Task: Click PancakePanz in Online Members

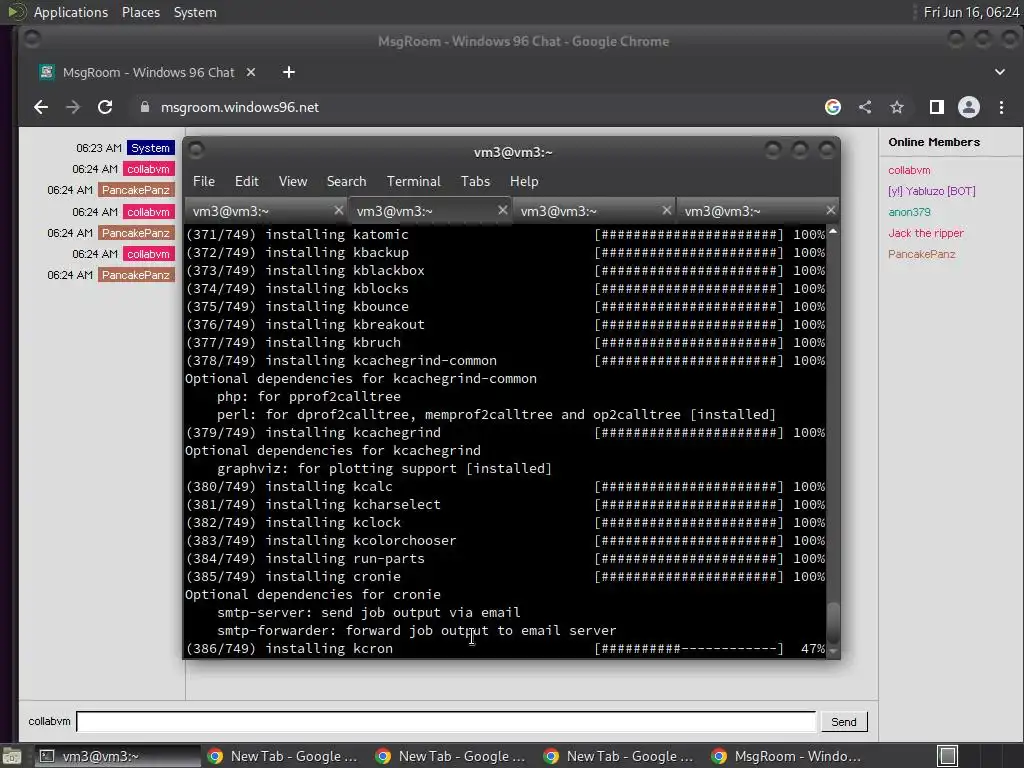Action: pyautogui.click(x=921, y=254)
